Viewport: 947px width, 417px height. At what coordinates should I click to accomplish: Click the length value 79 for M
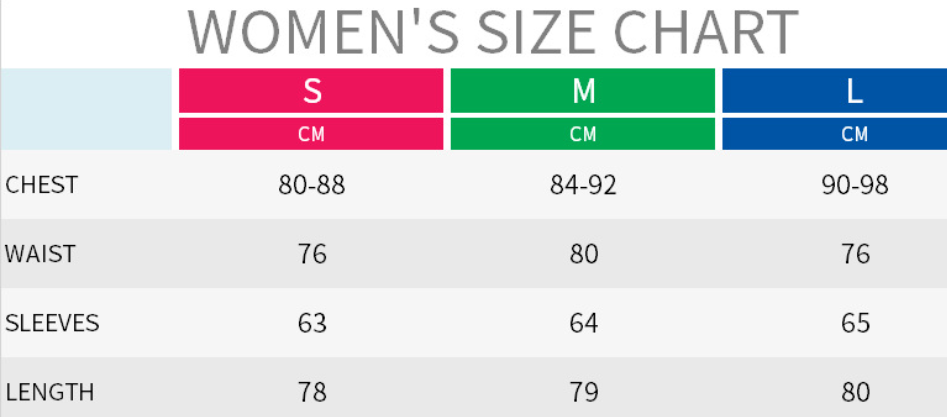coord(583,392)
